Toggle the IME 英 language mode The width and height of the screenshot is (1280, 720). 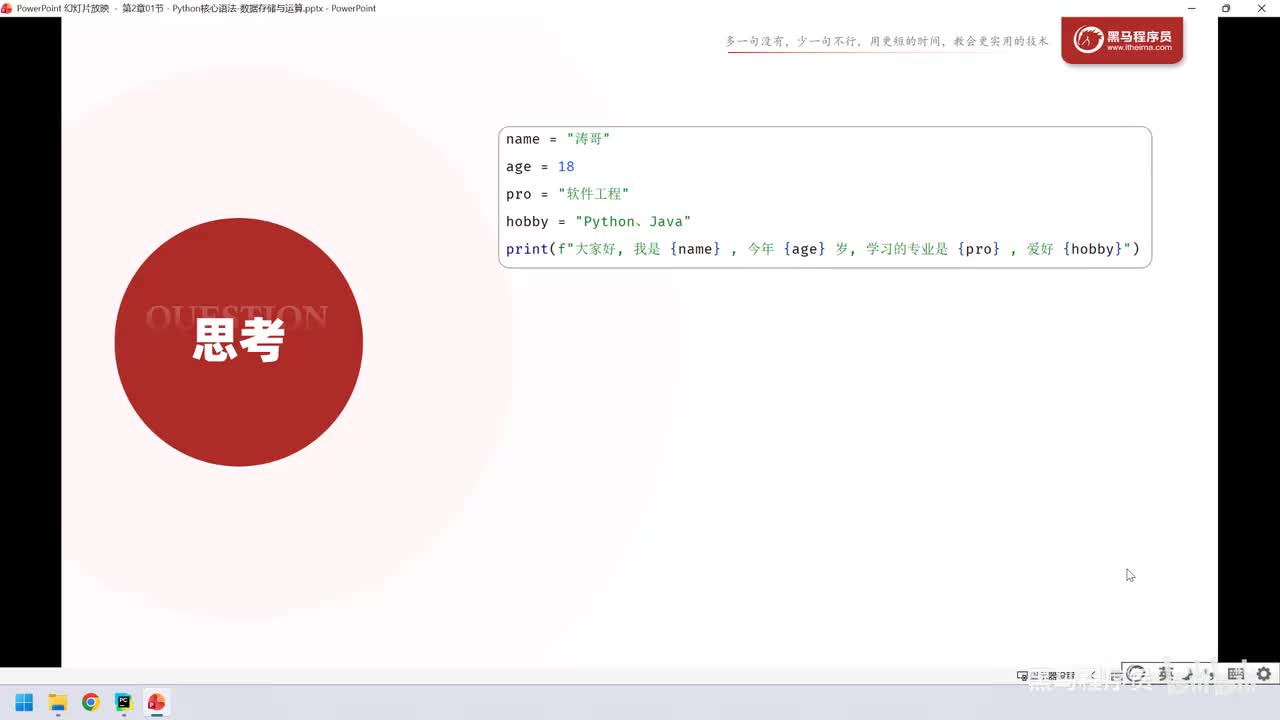point(1165,675)
